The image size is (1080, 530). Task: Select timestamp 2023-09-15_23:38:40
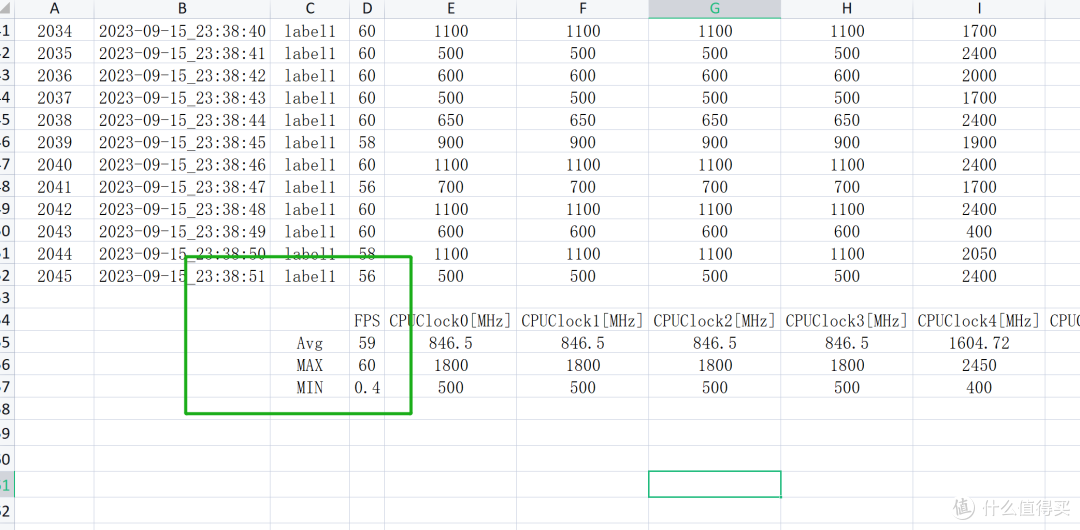(183, 31)
